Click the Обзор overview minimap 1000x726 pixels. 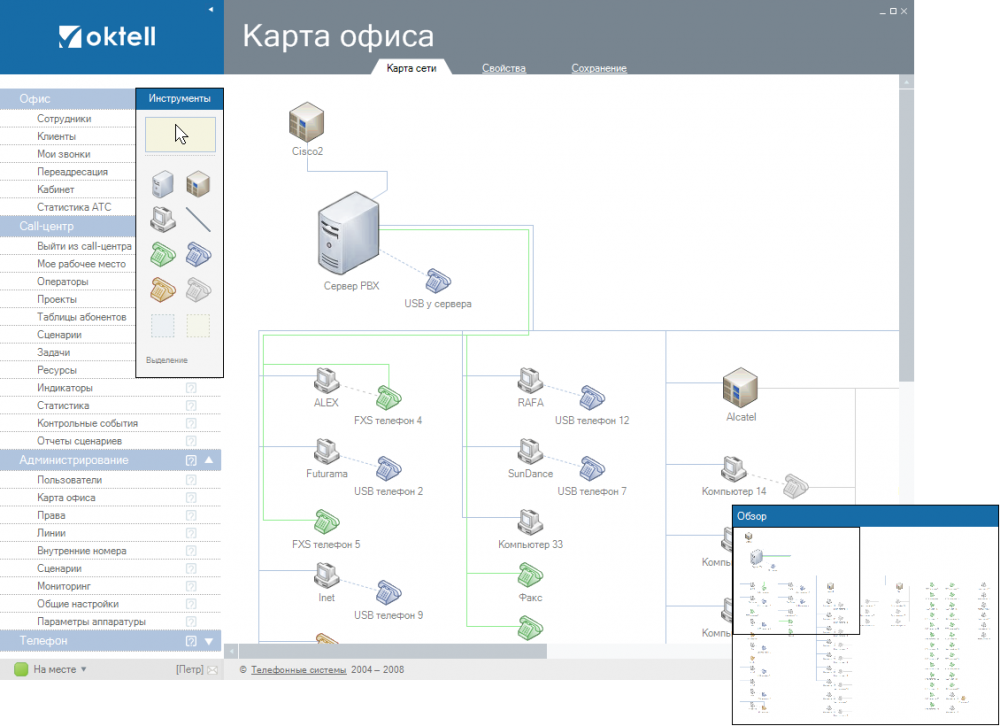[x=864, y=620]
